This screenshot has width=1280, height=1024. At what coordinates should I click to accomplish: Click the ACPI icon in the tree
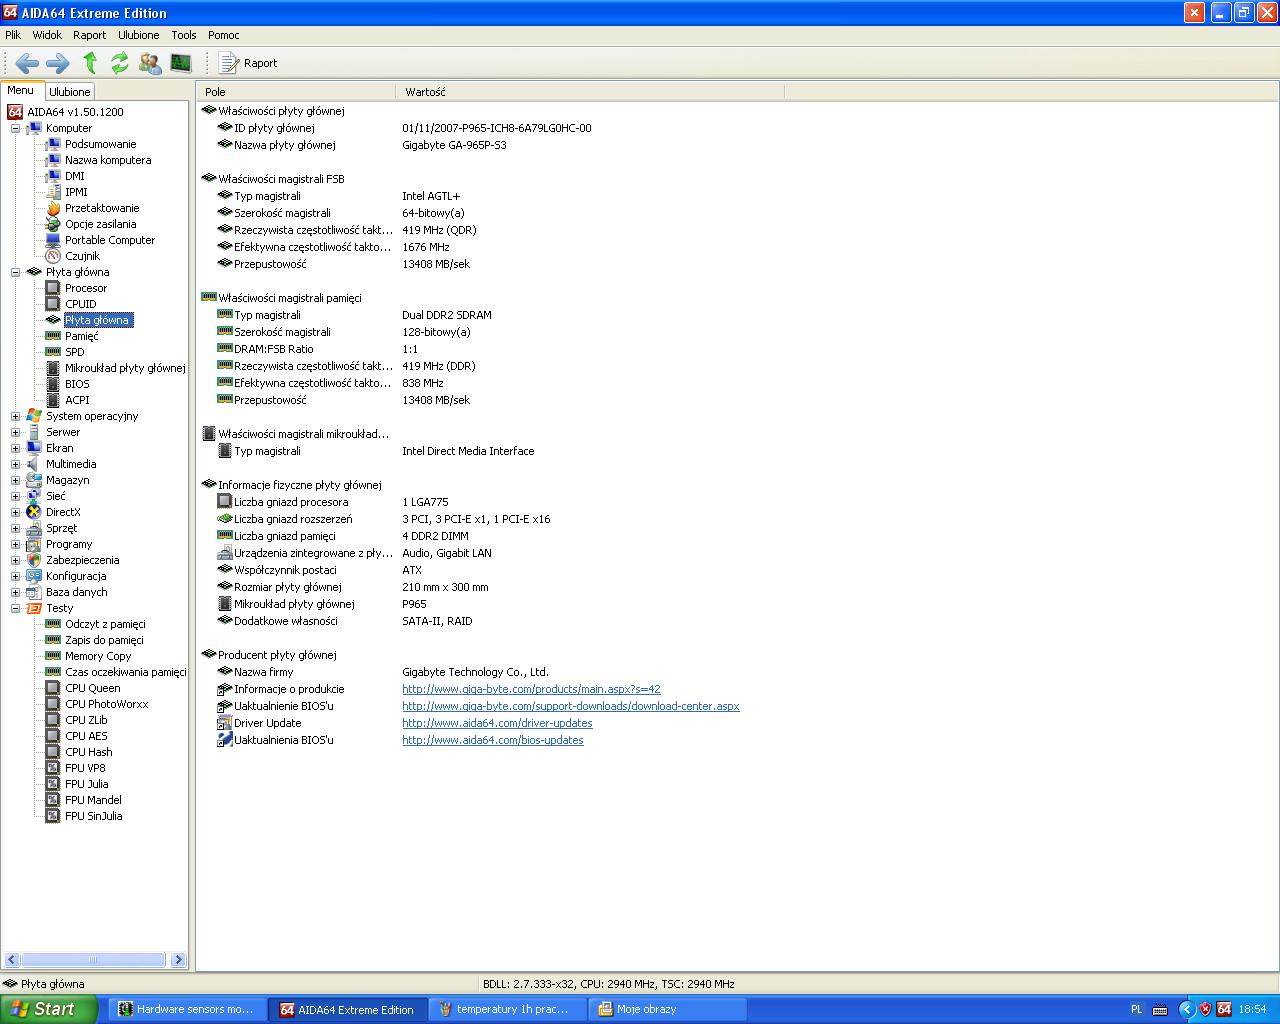[x=53, y=400]
